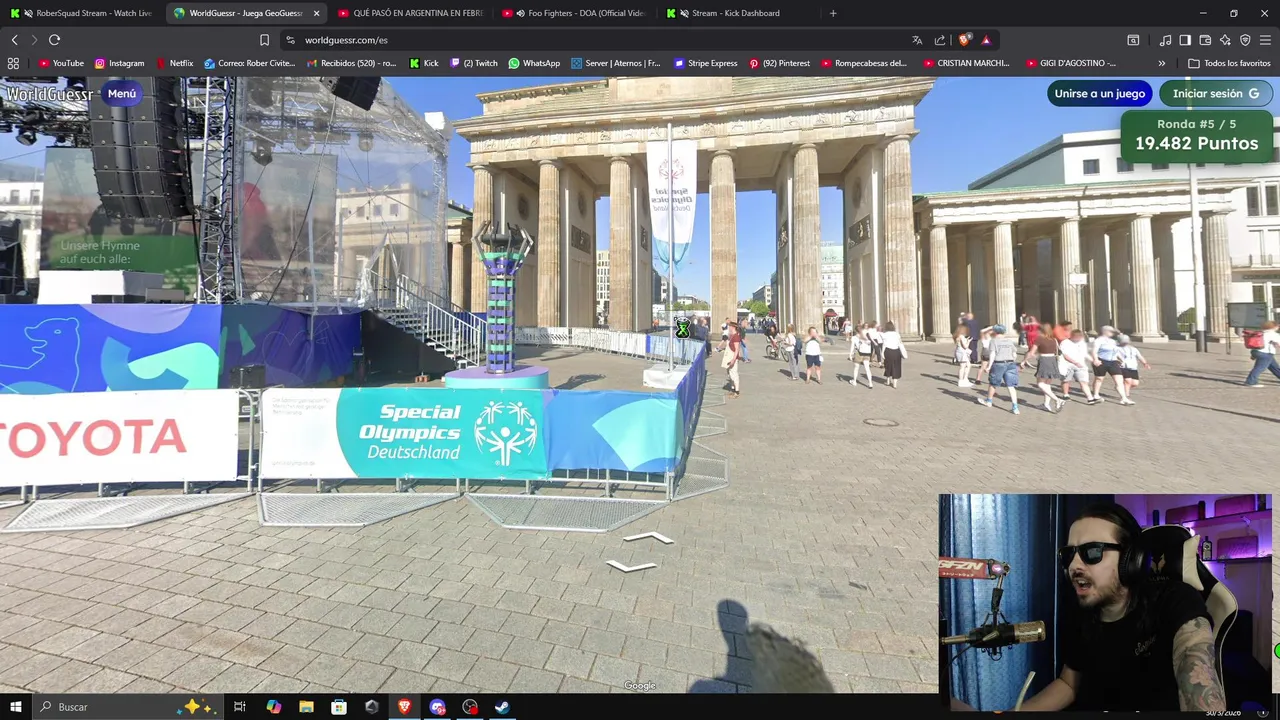Close the WorldGuessr tab
The height and width of the screenshot is (720, 1280).
316,13
